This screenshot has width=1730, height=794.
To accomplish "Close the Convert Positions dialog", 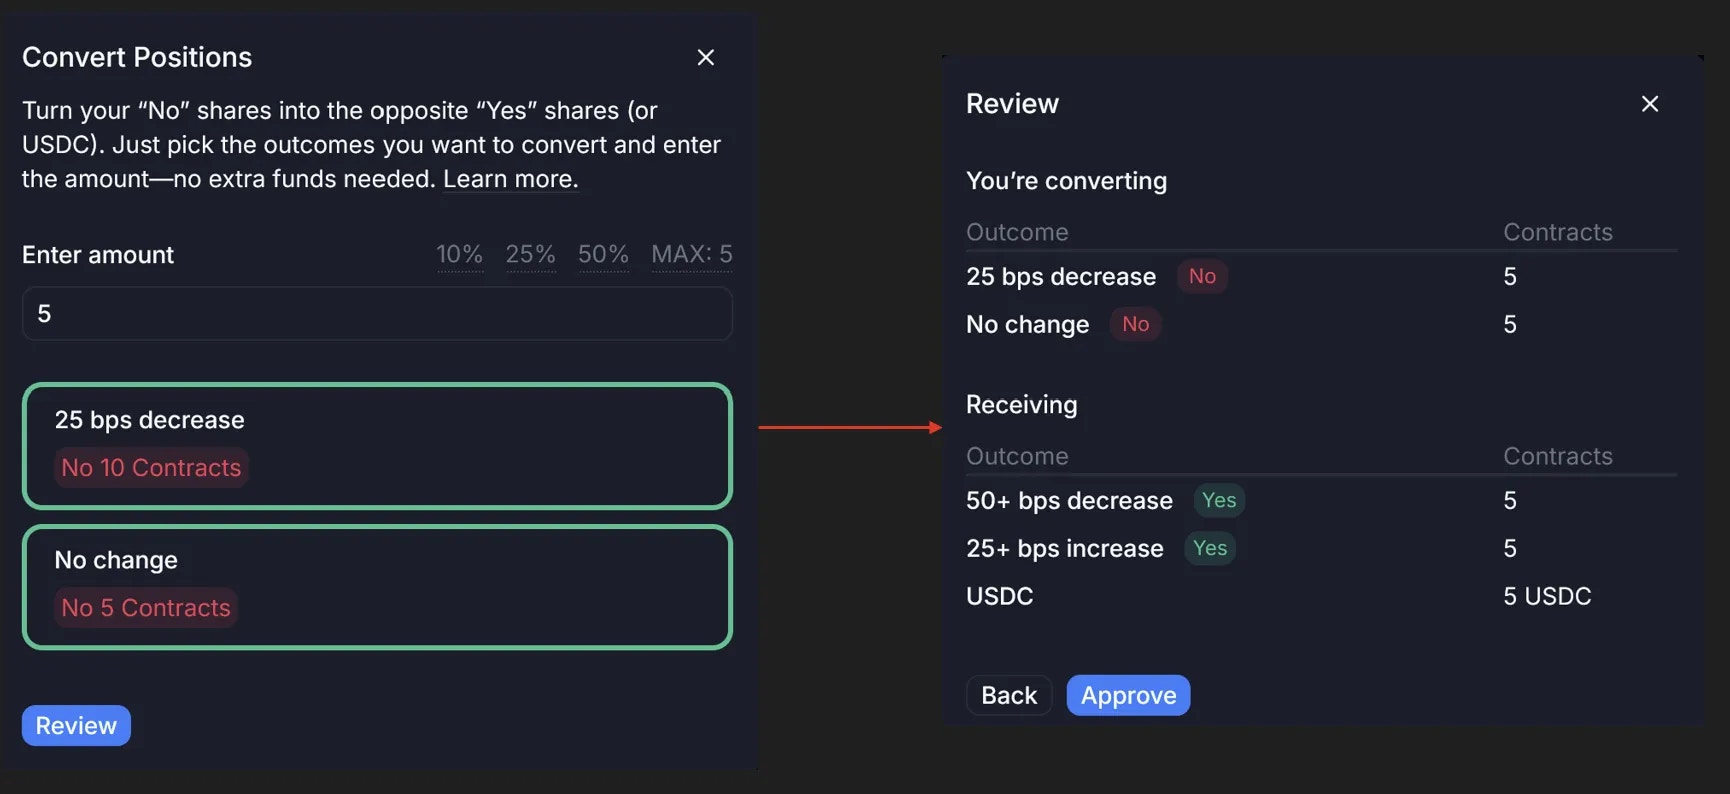I will (705, 58).
